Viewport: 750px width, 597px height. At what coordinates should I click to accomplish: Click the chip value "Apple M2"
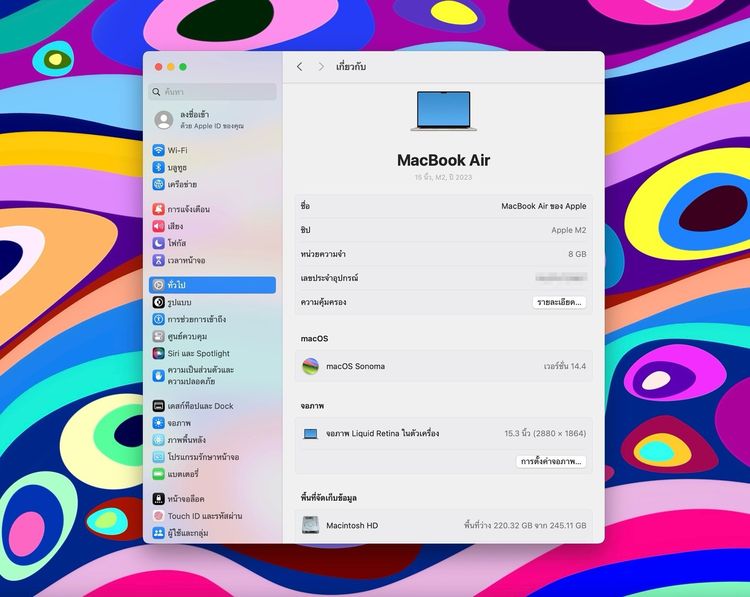pos(569,230)
